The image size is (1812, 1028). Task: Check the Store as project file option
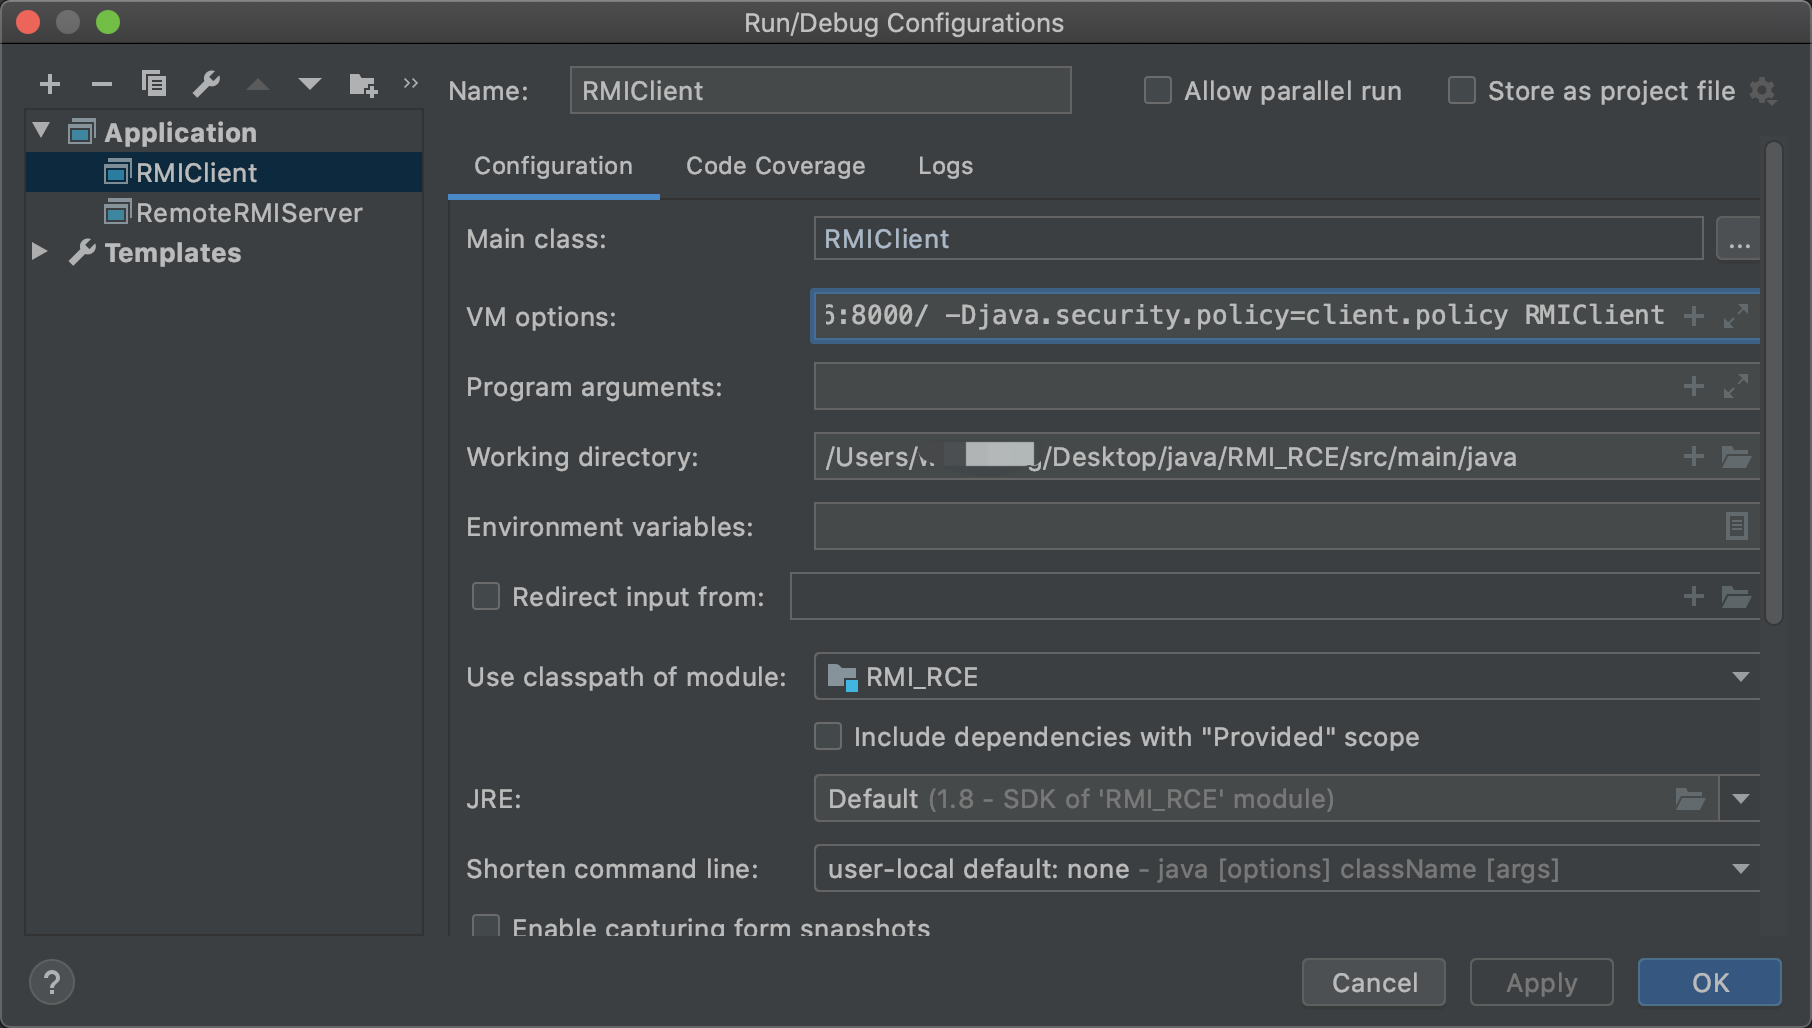pyautogui.click(x=1462, y=91)
